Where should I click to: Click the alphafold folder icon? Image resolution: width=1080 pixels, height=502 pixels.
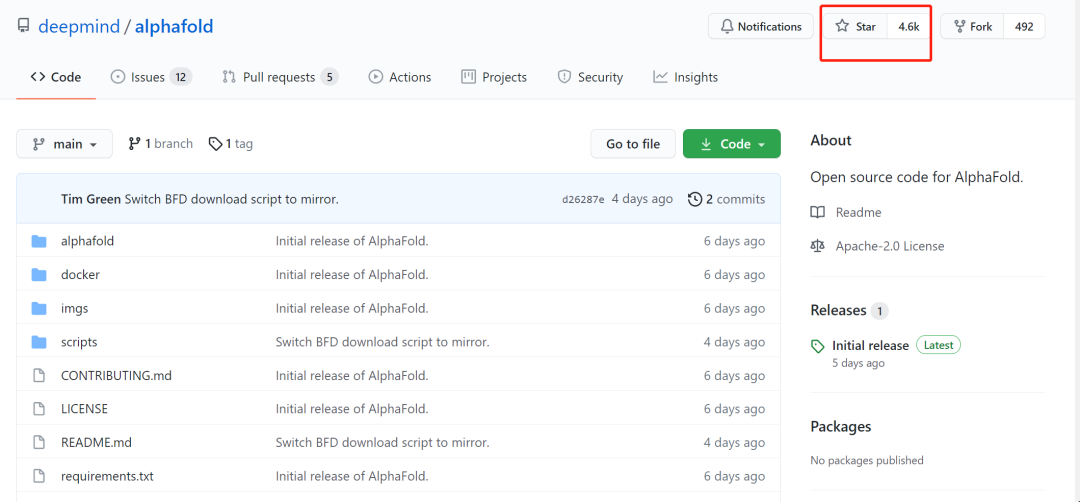[x=39, y=241]
